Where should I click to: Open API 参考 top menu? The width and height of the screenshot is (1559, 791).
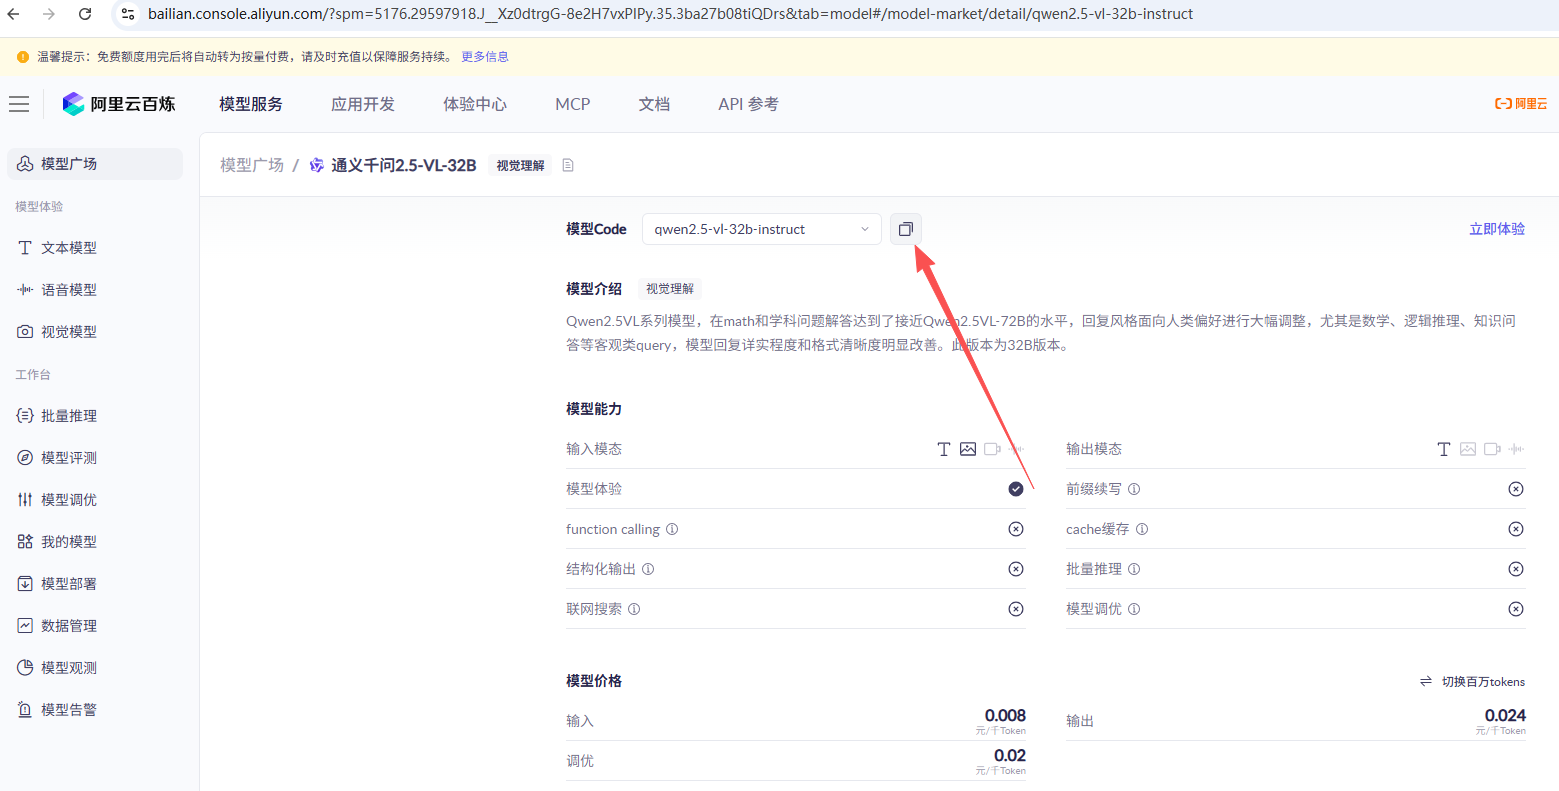[748, 104]
